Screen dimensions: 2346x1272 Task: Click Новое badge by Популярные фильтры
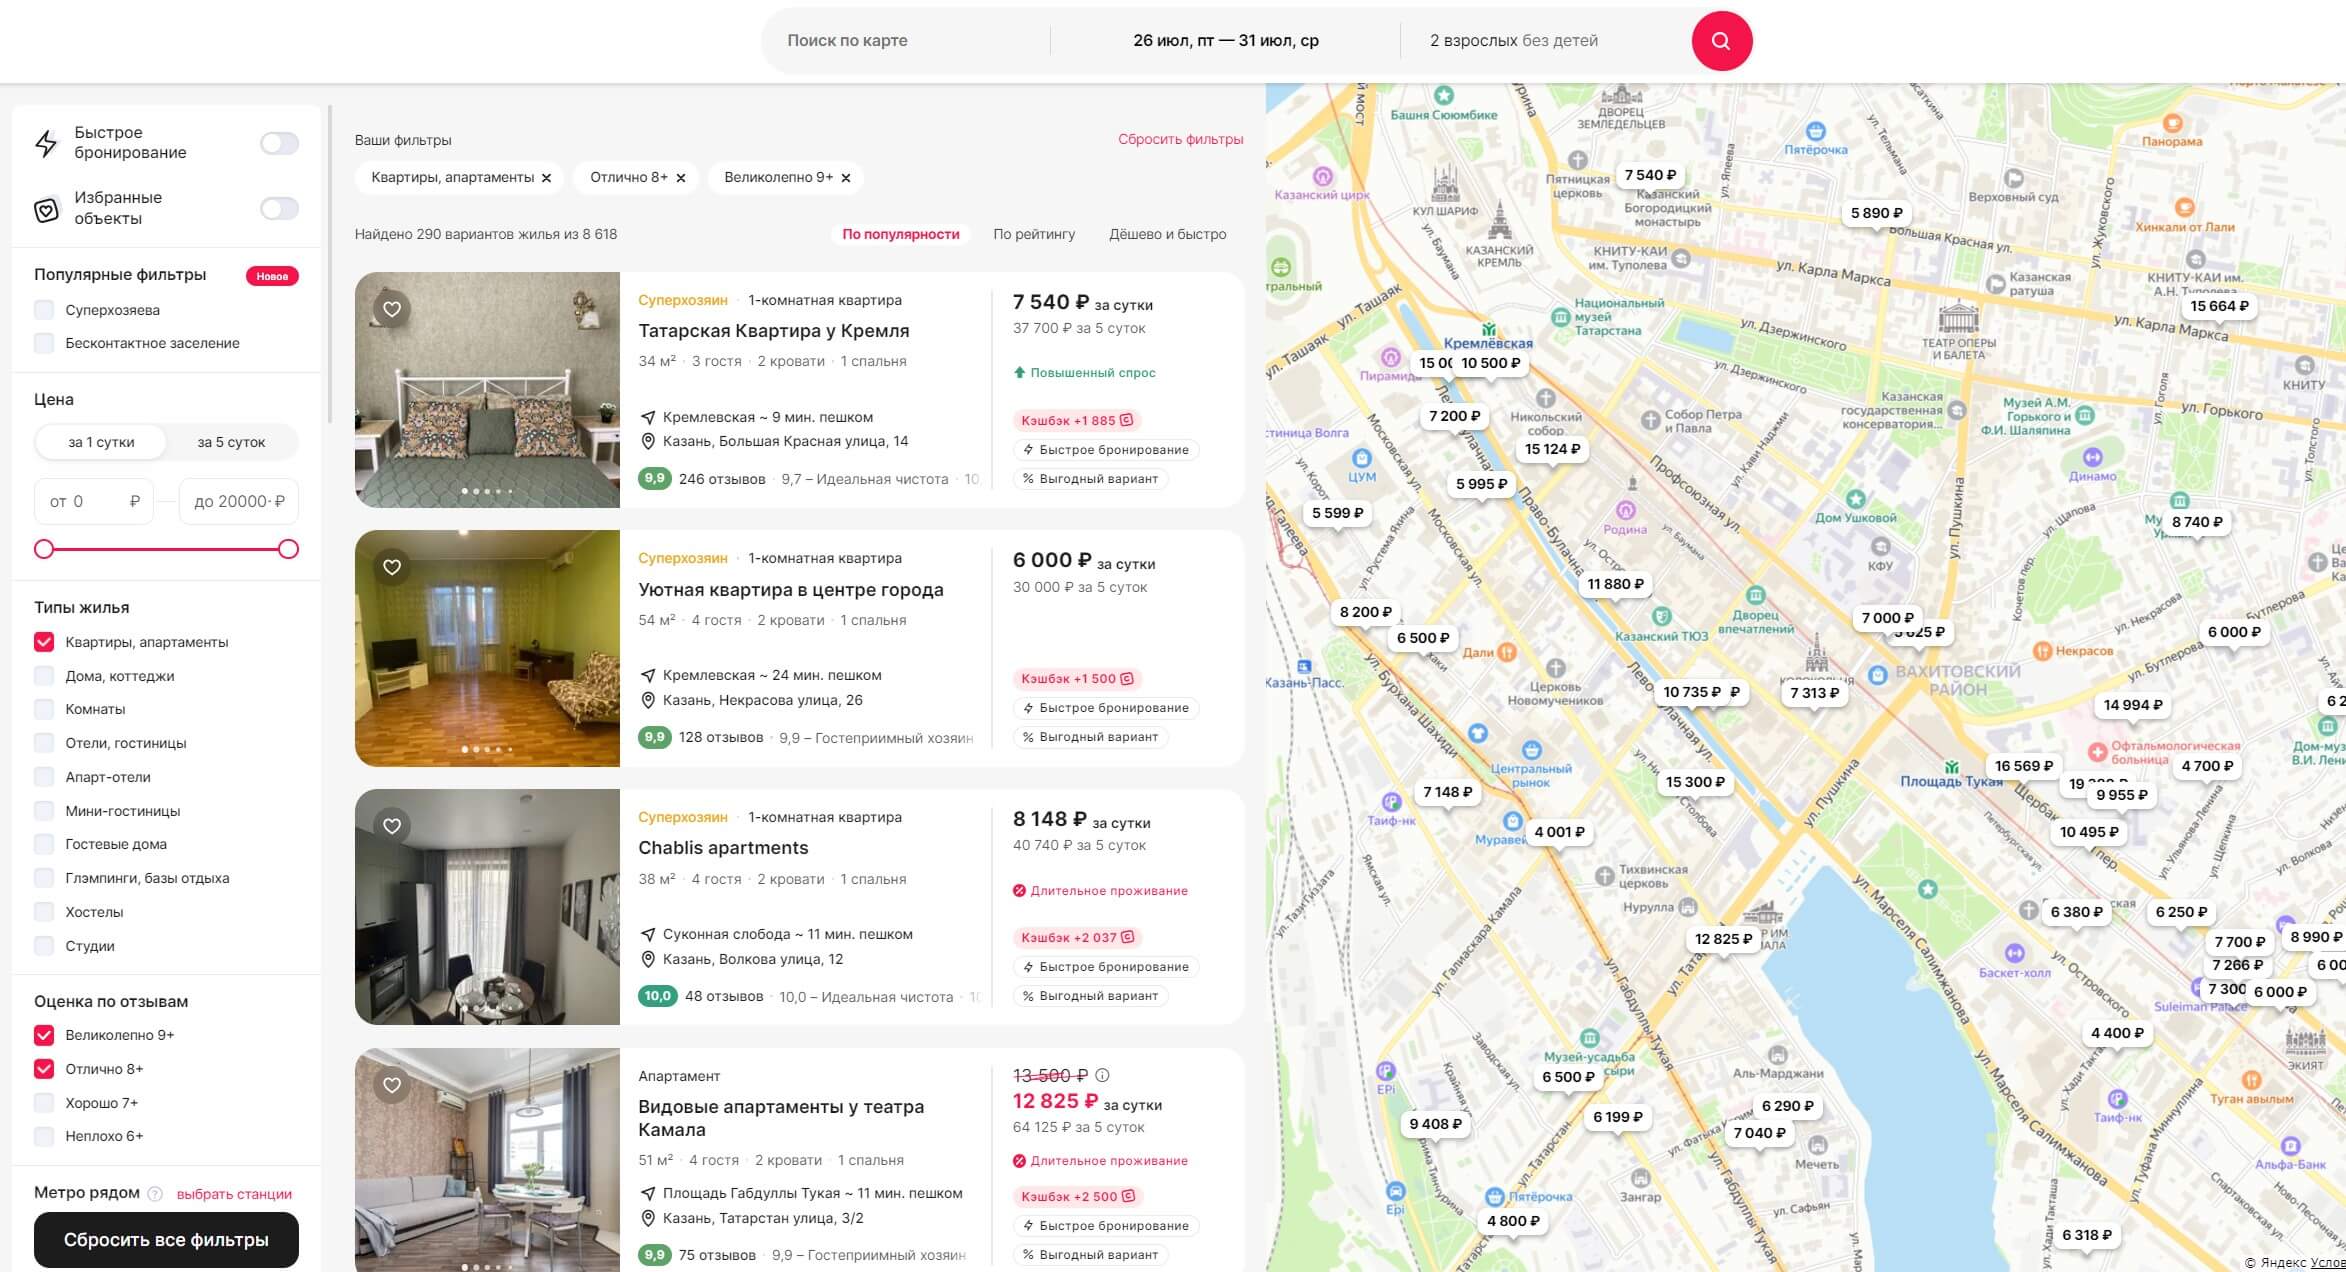point(272,276)
